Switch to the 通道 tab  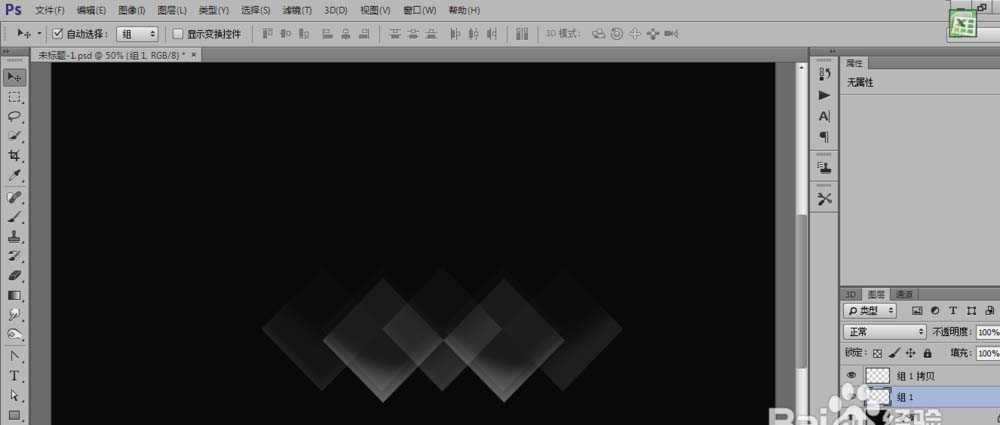(x=904, y=294)
